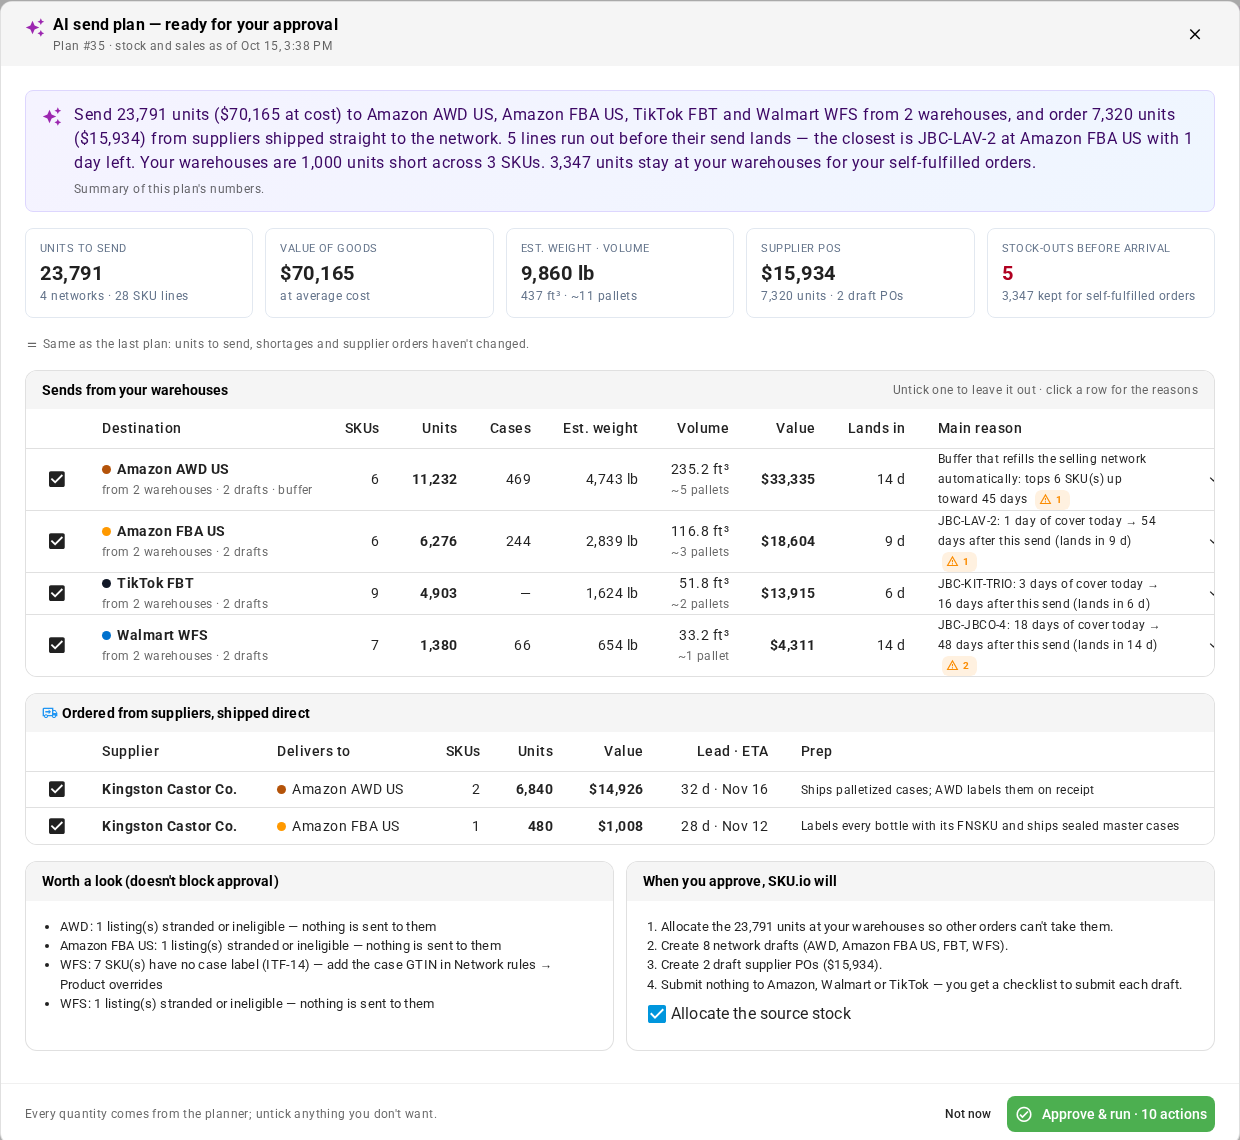1240x1140 pixels.
Task: Click the 'Lead · ETA' column header
Action: (732, 751)
